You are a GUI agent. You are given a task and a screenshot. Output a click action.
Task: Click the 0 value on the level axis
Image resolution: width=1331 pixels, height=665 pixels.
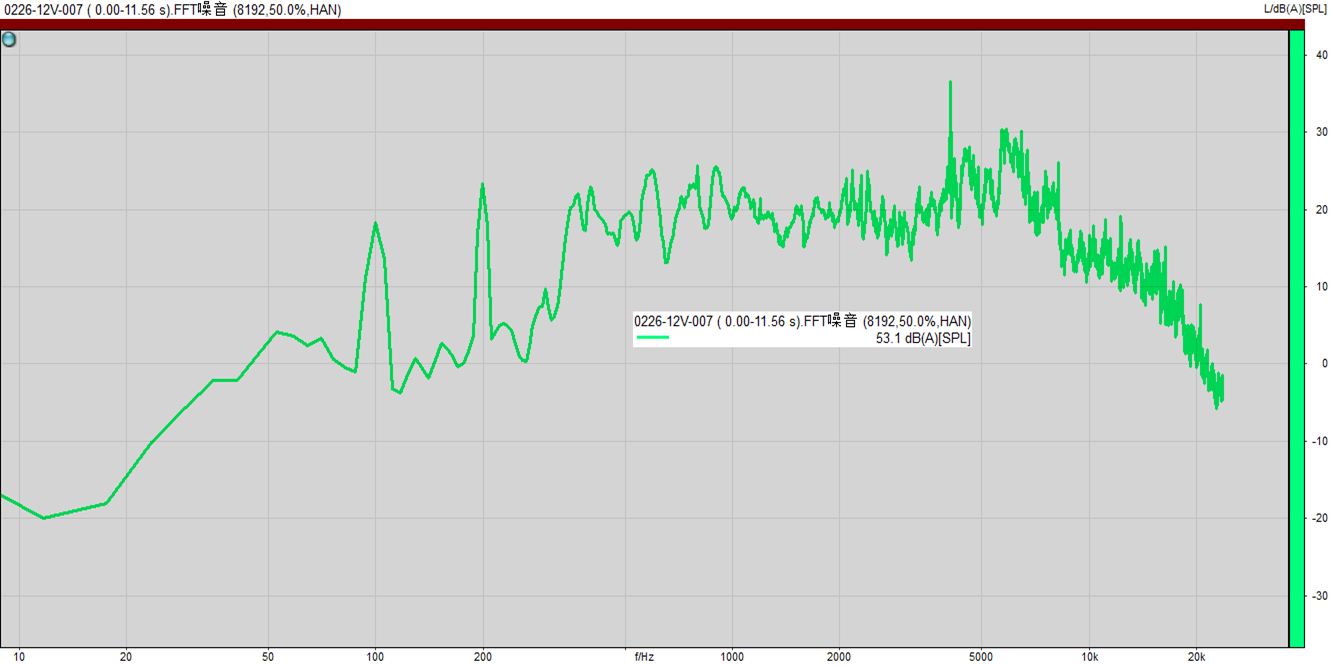[1323, 364]
